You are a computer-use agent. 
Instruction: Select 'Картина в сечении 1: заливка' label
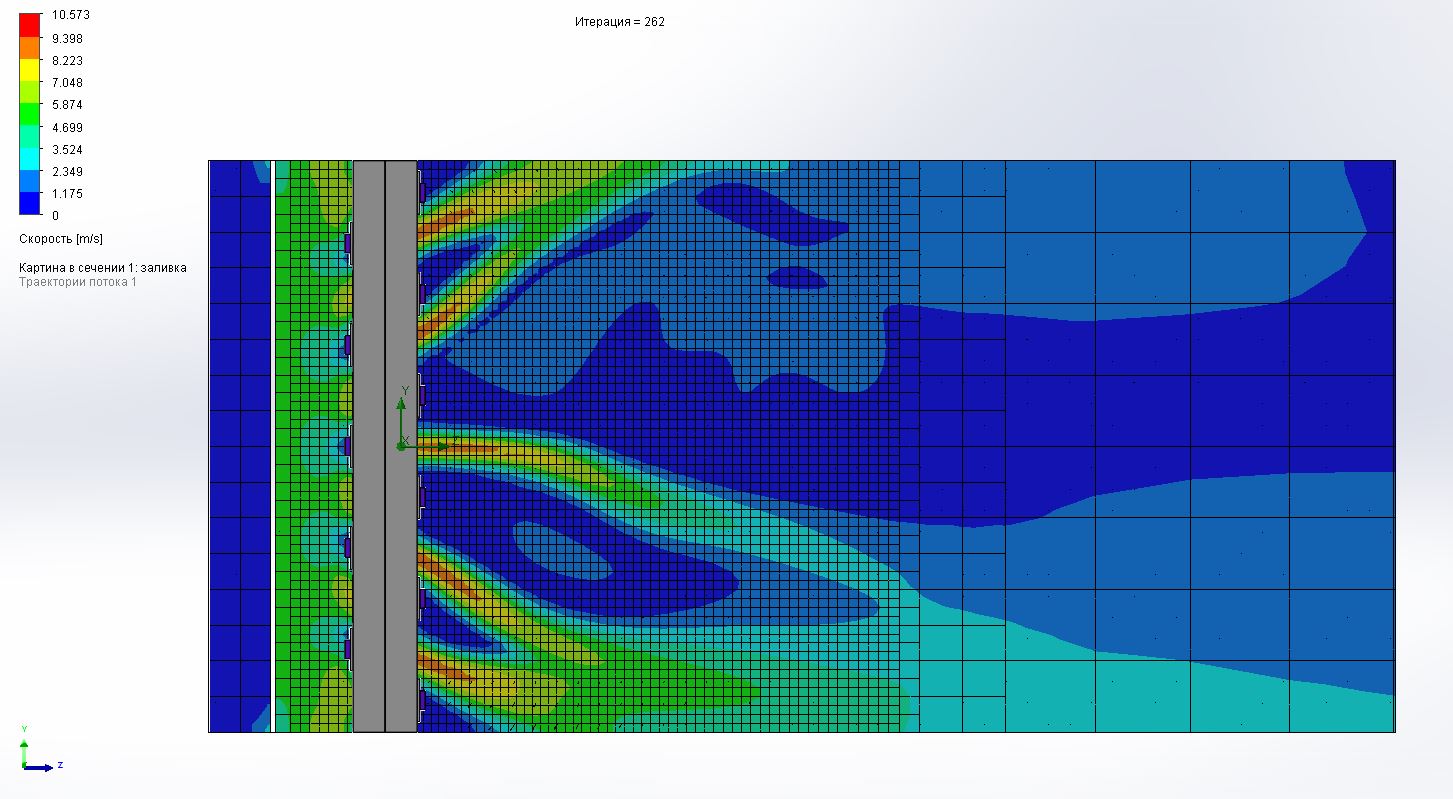pyautogui.click(x=103, y=268)
